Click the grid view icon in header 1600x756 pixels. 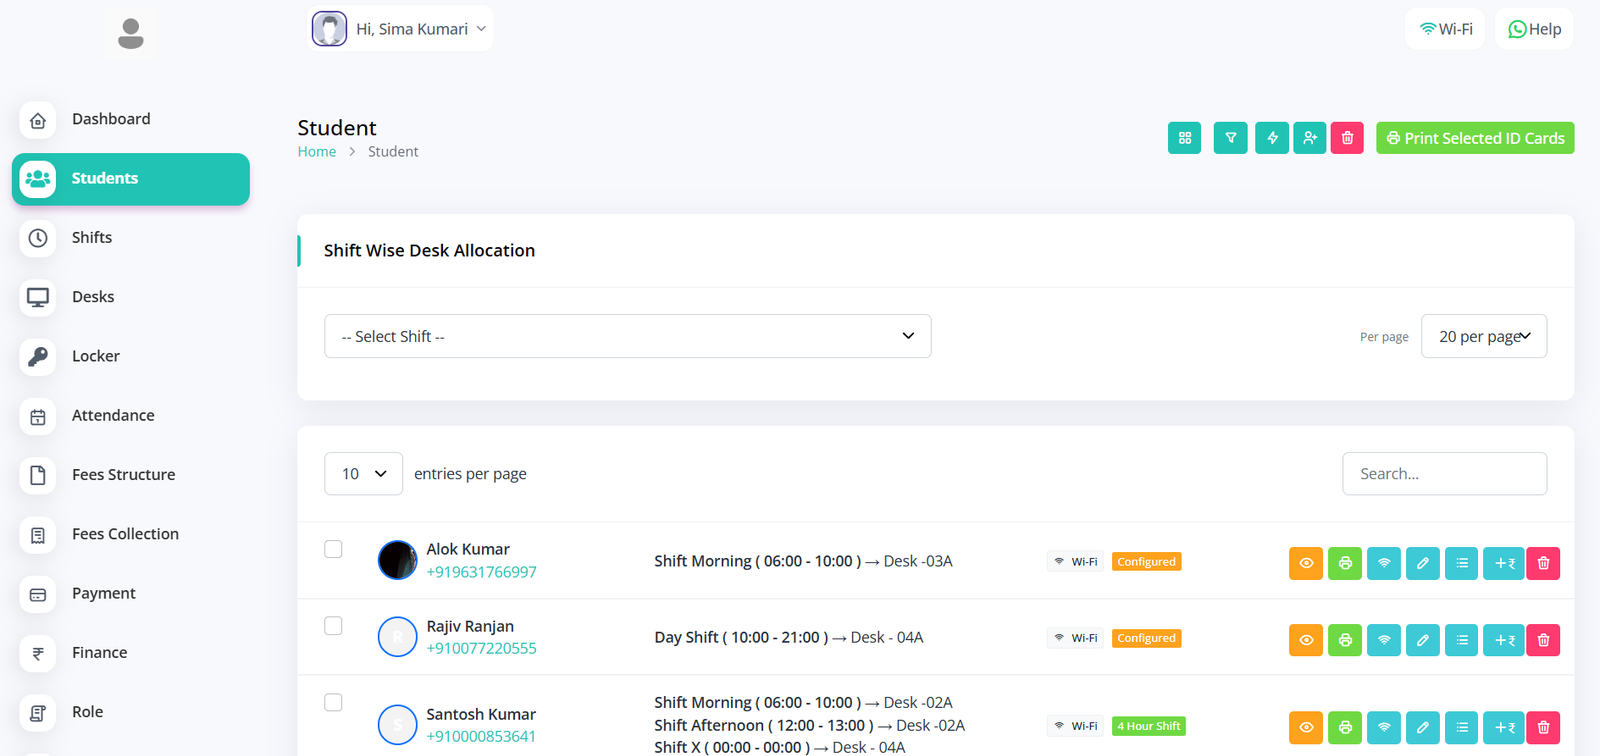pos(1184,138)
